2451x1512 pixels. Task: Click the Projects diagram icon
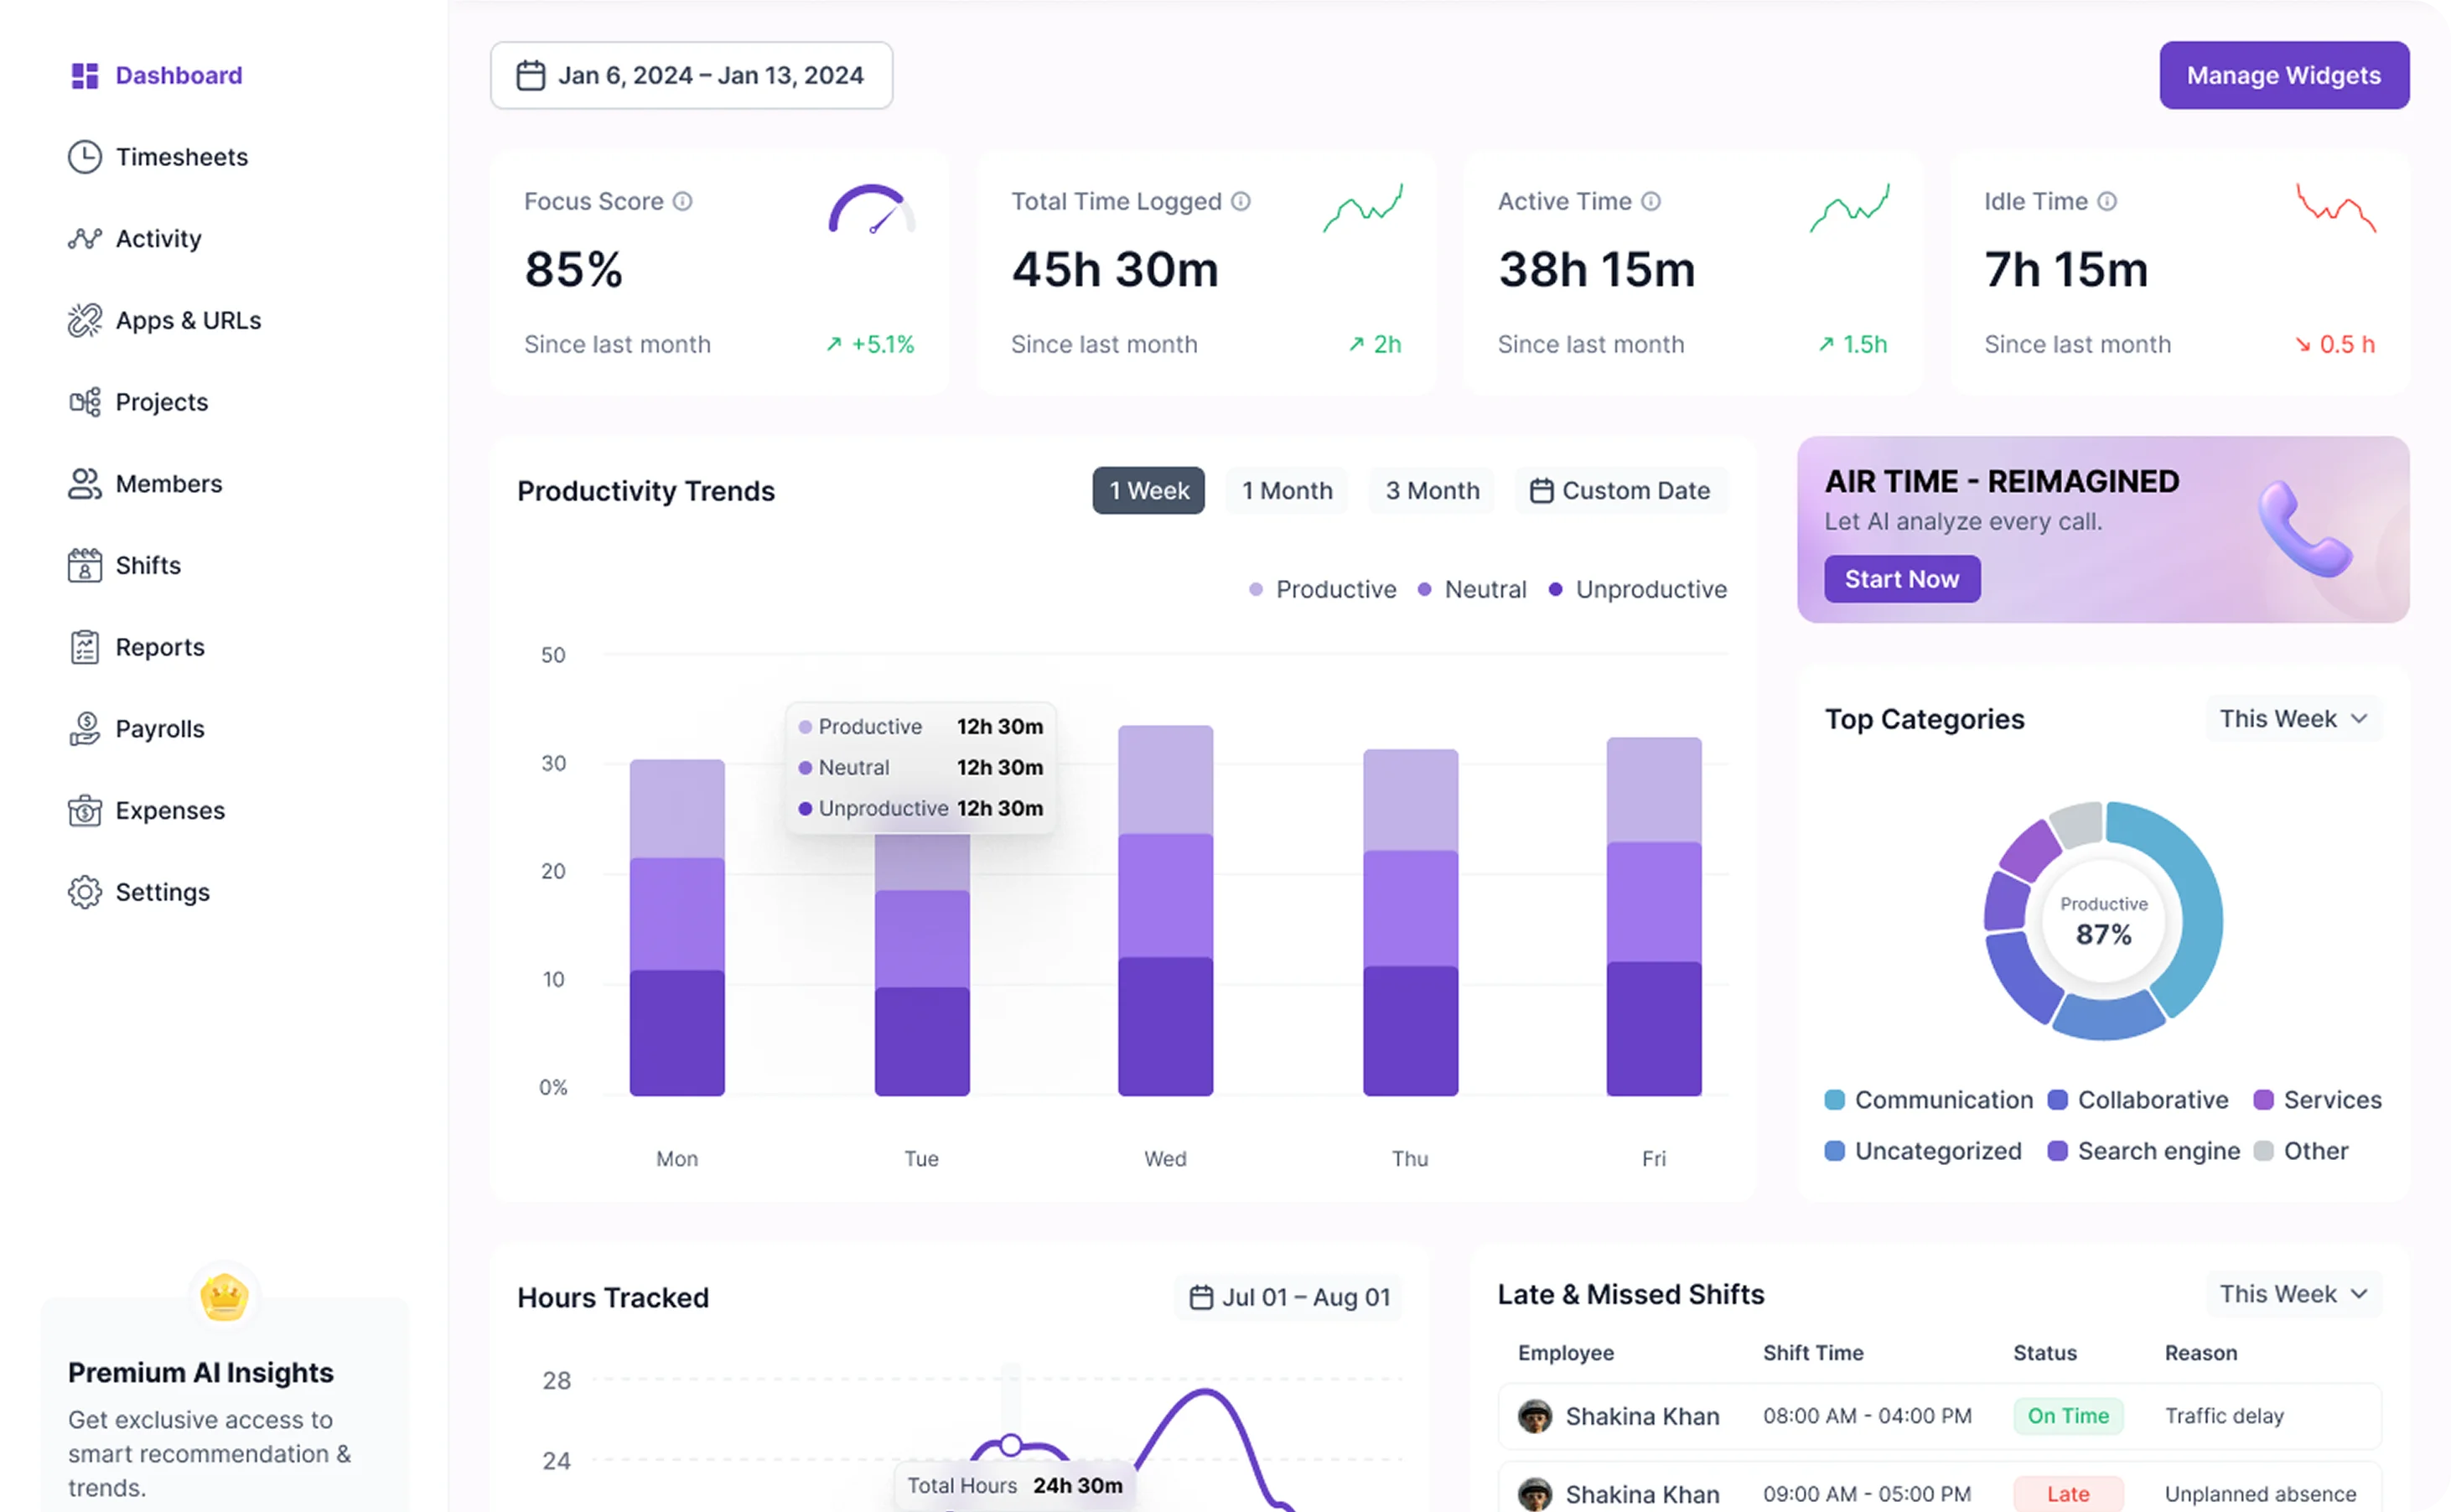(85, 402)
